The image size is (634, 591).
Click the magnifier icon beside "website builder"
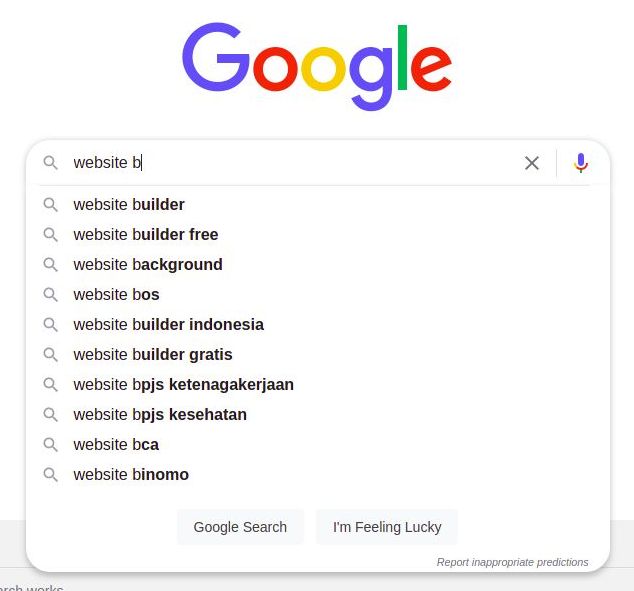pos(51,205)
